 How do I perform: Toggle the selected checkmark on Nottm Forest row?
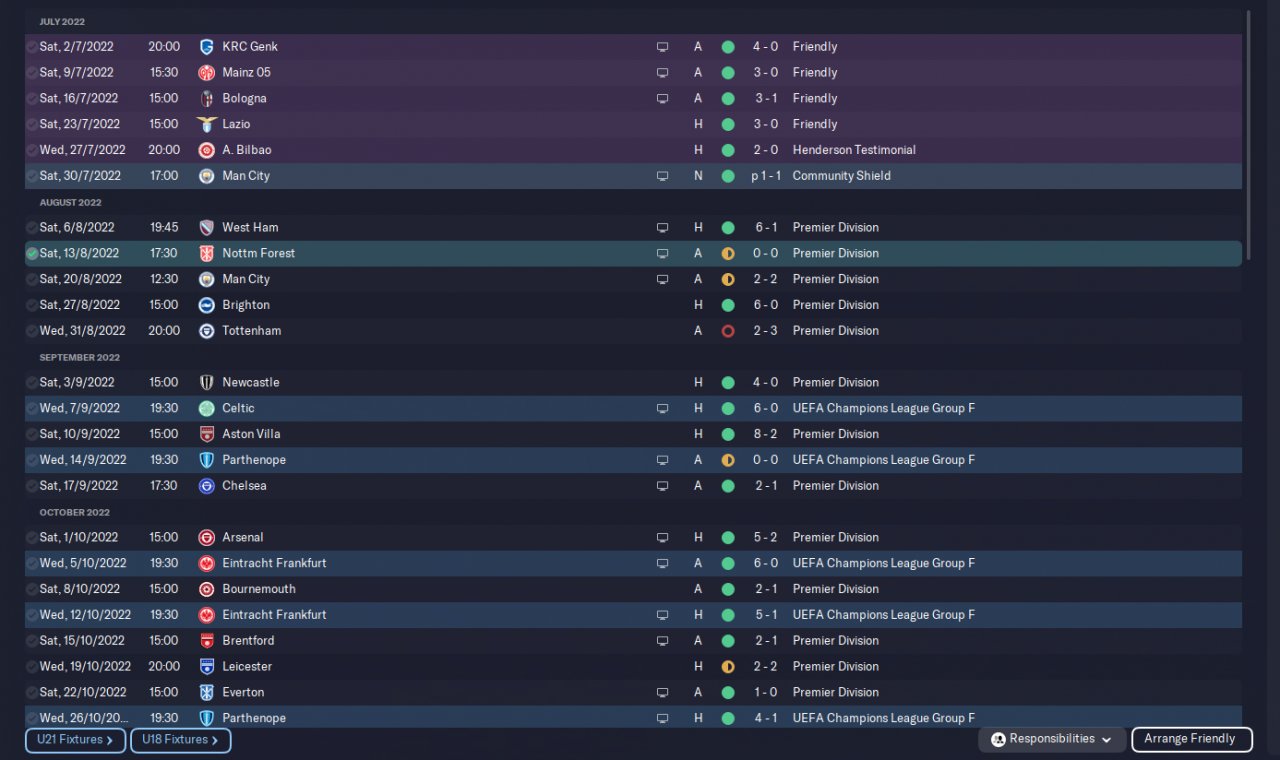[32, 254]
